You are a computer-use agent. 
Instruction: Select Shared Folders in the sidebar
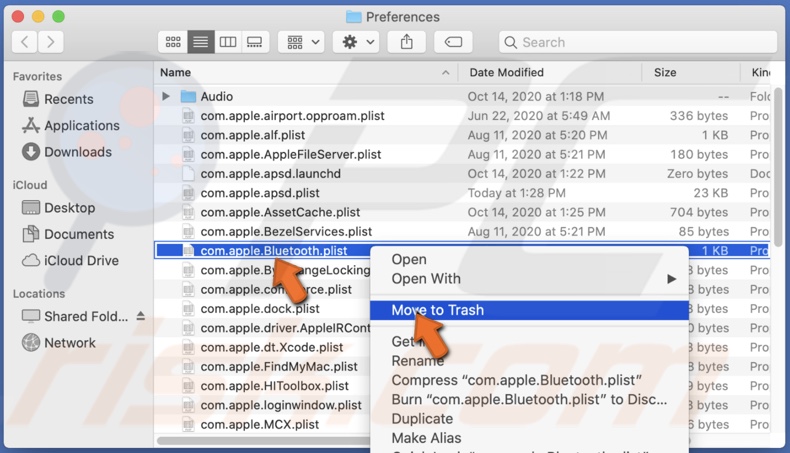click(x=76, y=316)
